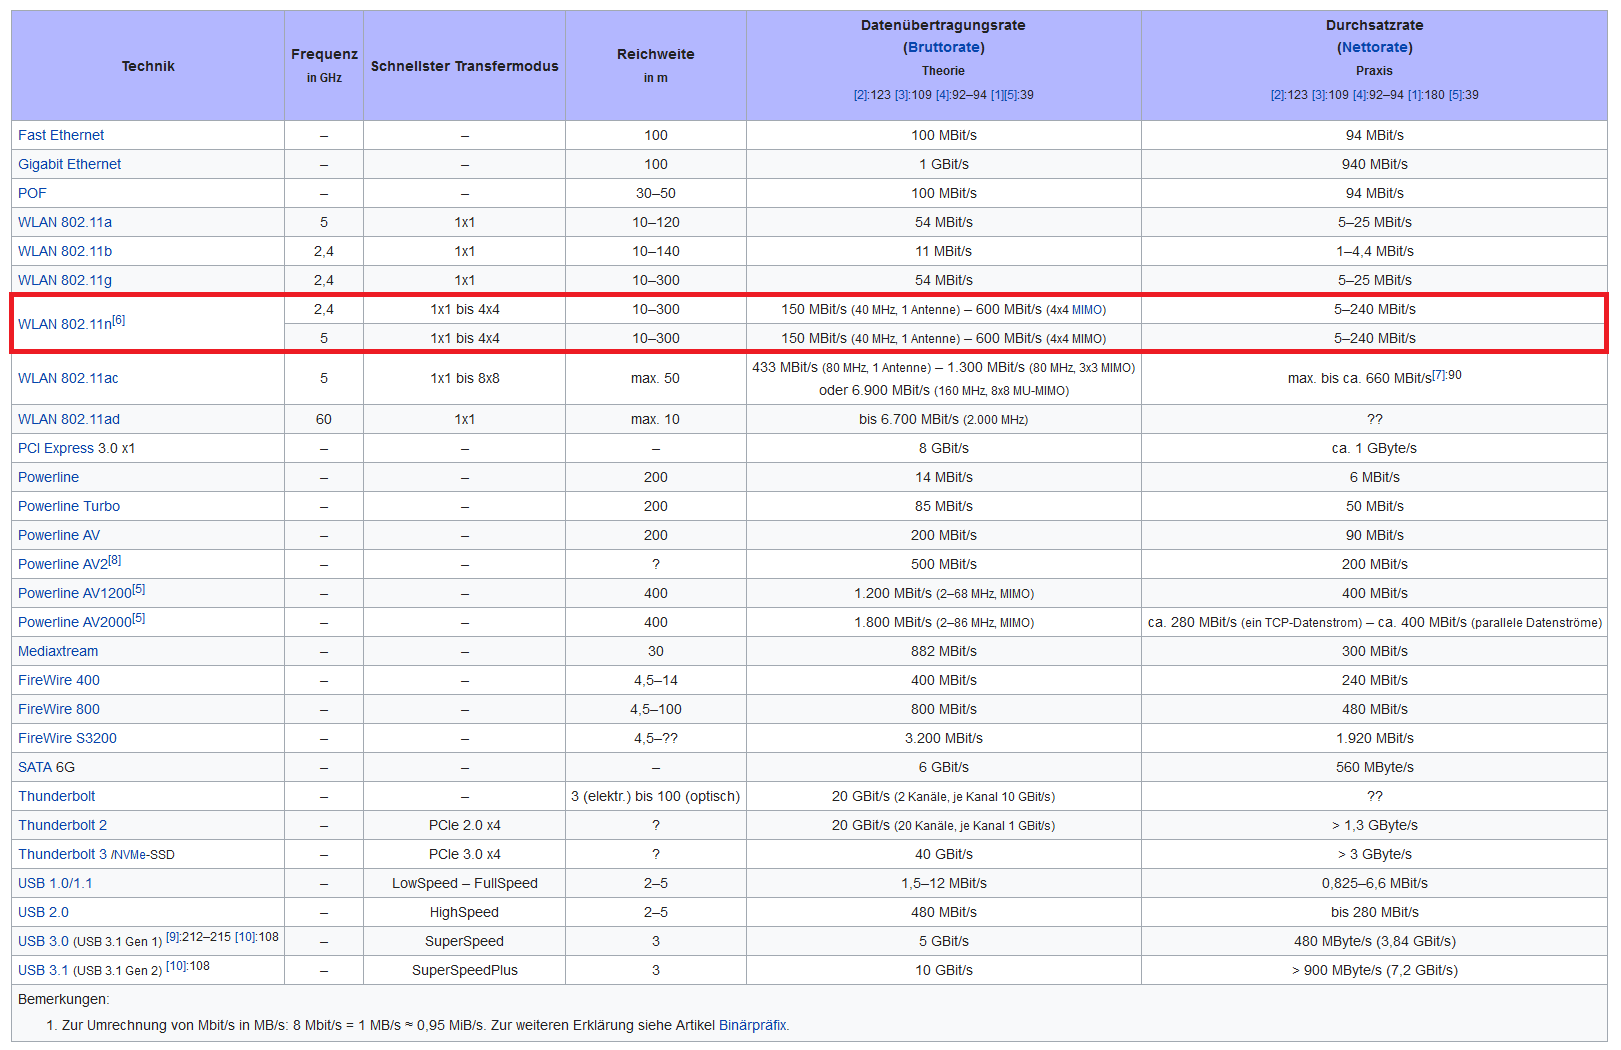Select the Reichweite column header

(x=656, y=66)
